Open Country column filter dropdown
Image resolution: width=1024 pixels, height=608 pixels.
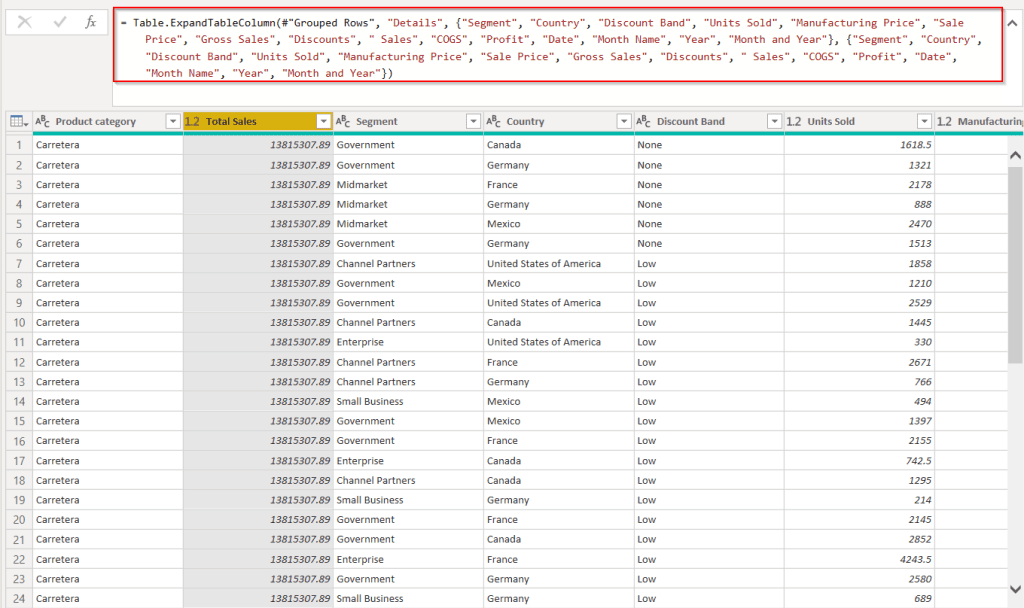tap(624, 121)
